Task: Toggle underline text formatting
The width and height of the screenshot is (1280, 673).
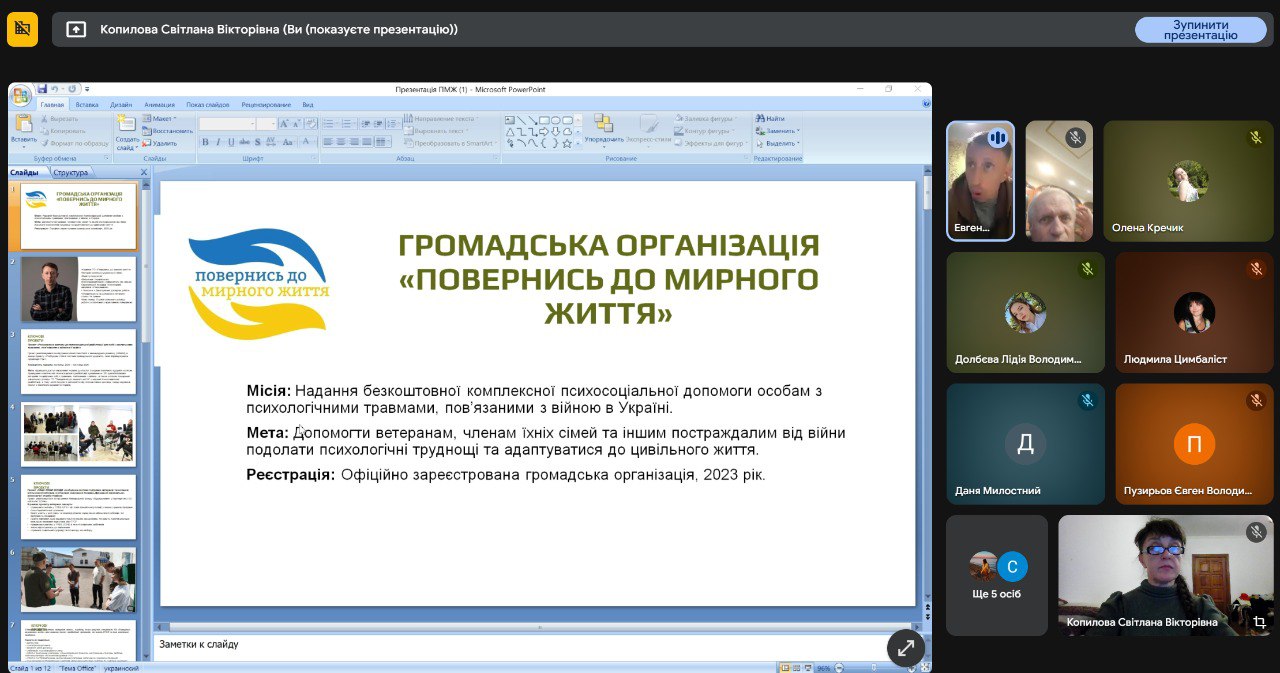Action: point(230,142)
